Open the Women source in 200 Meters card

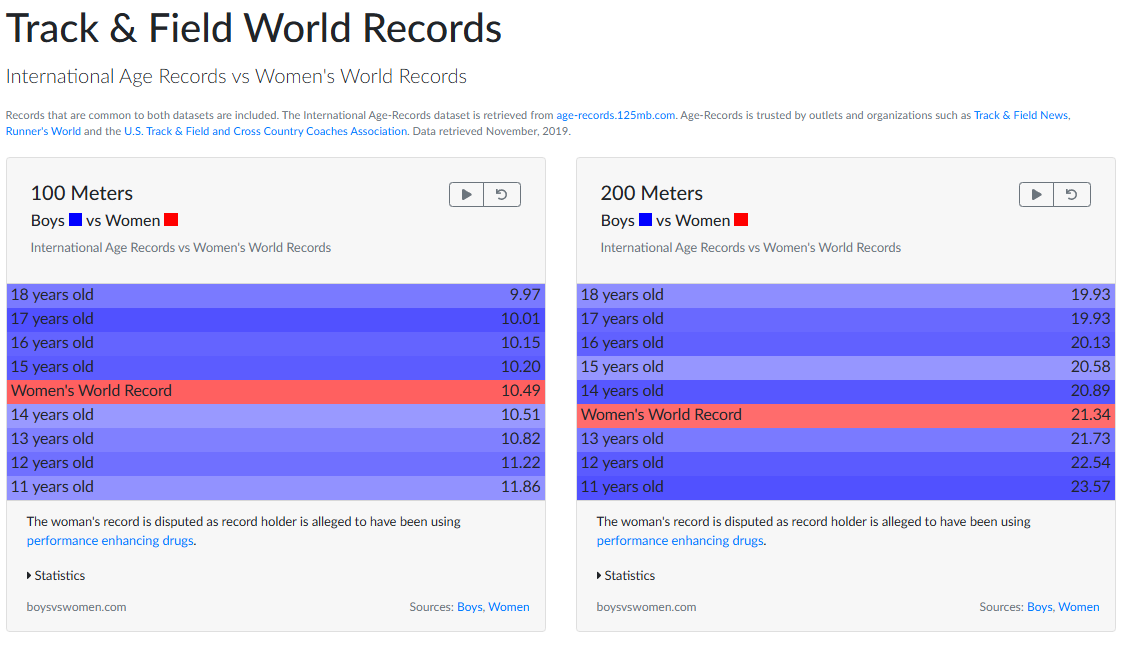tap(1078, 607)
